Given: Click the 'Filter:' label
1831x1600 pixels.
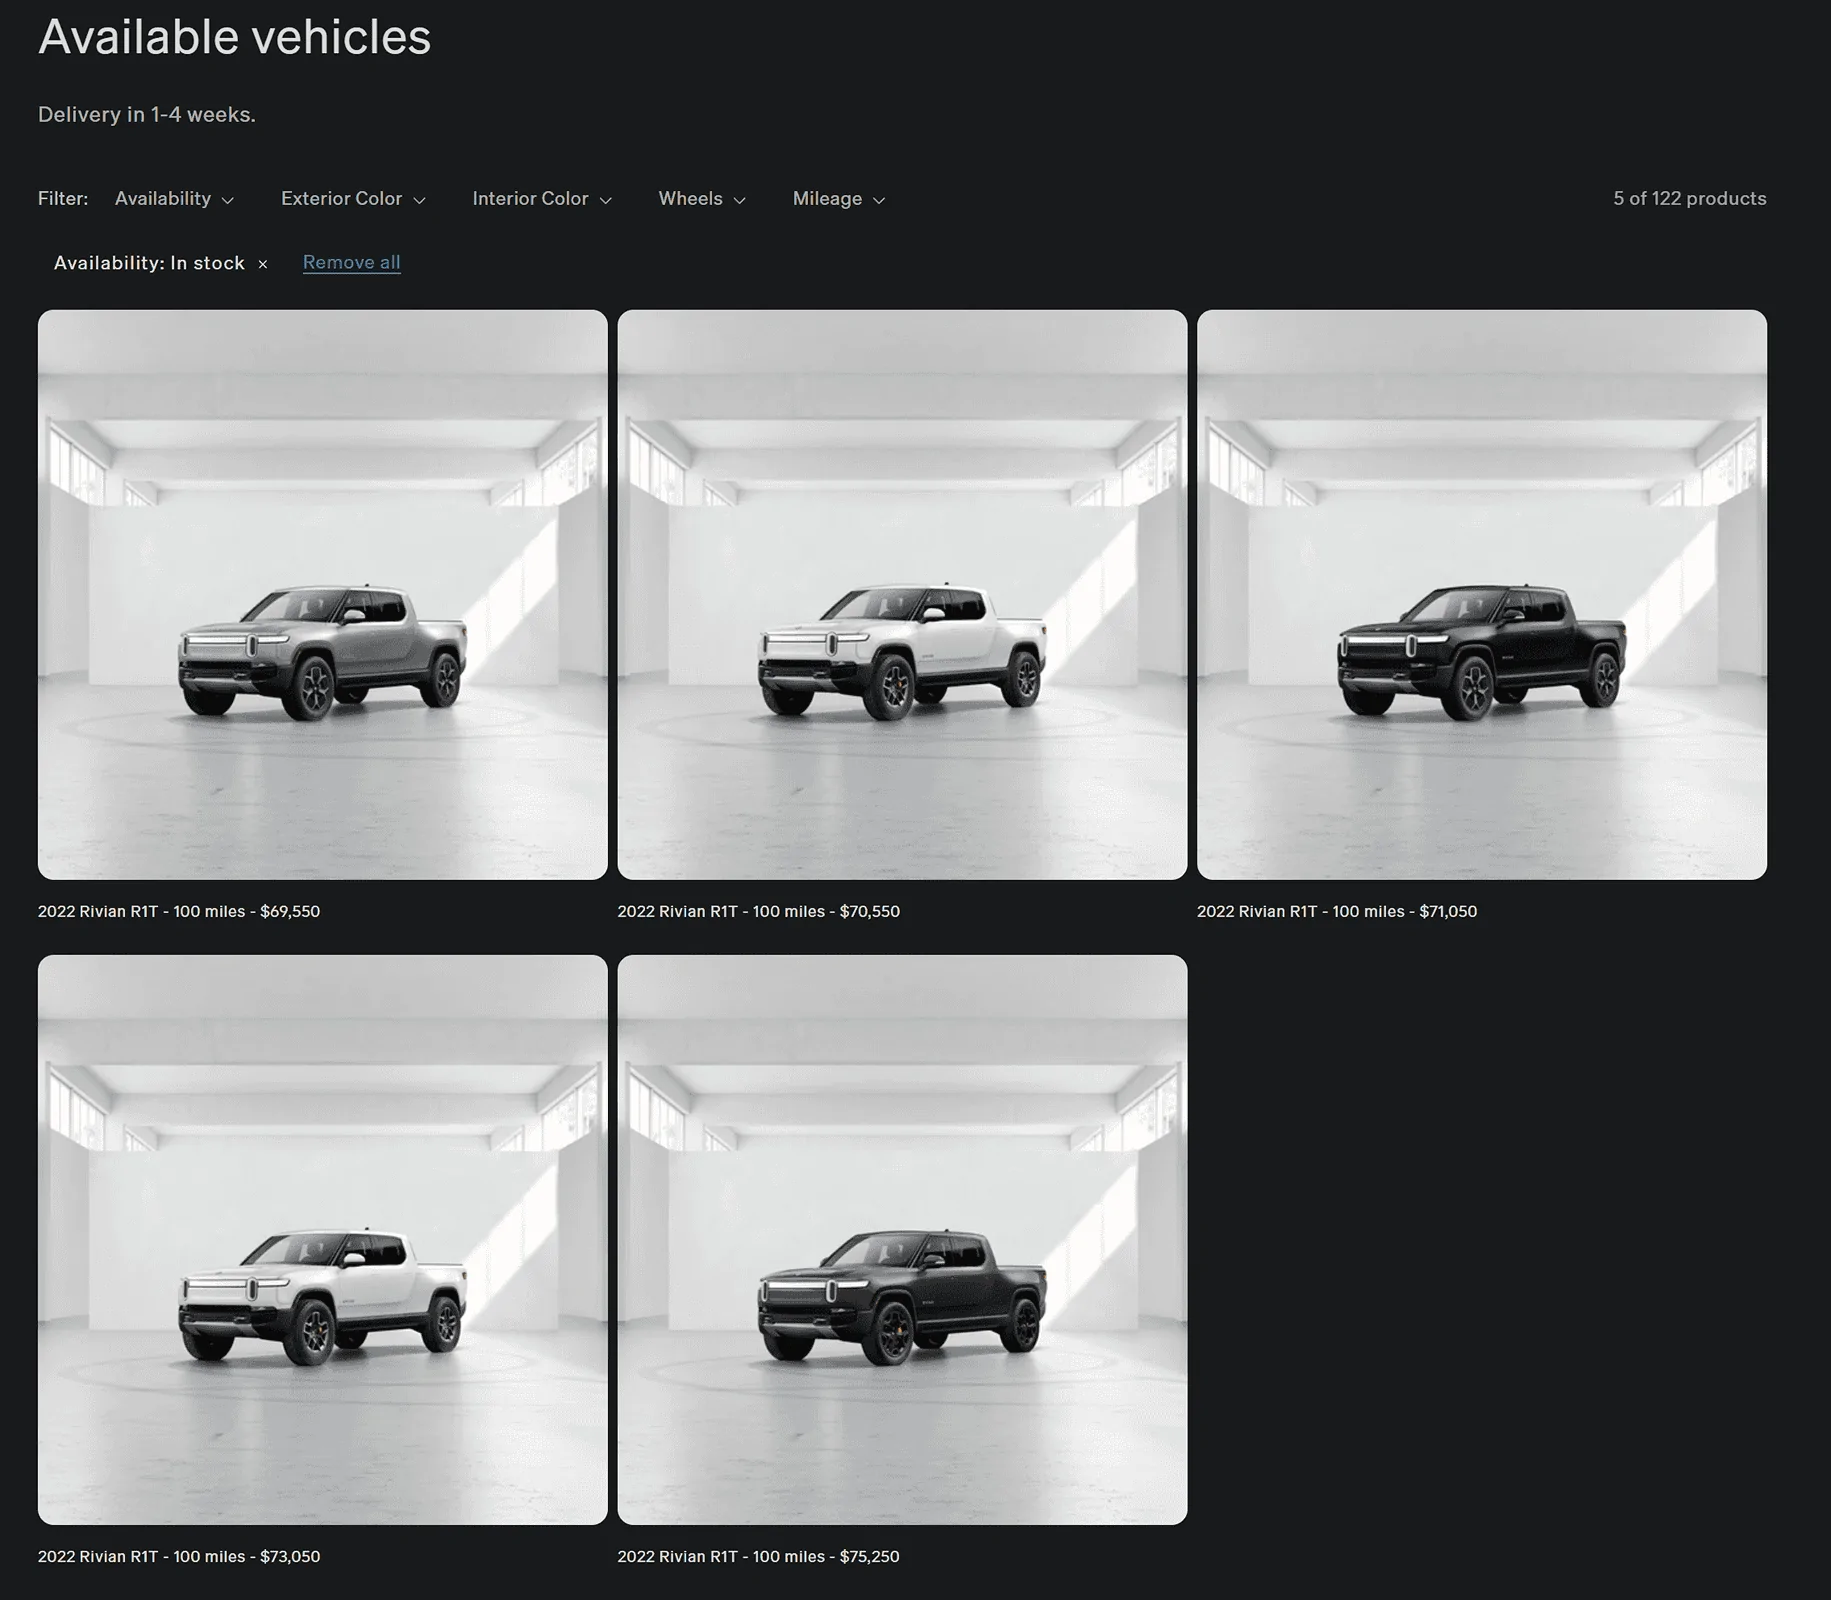Looking at the screenshot, I should [63, 198].
